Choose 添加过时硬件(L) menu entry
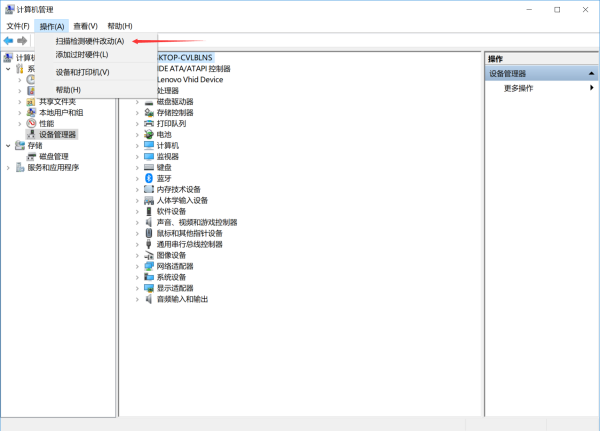This screenshot has width=600, height=431. [82, 54]
